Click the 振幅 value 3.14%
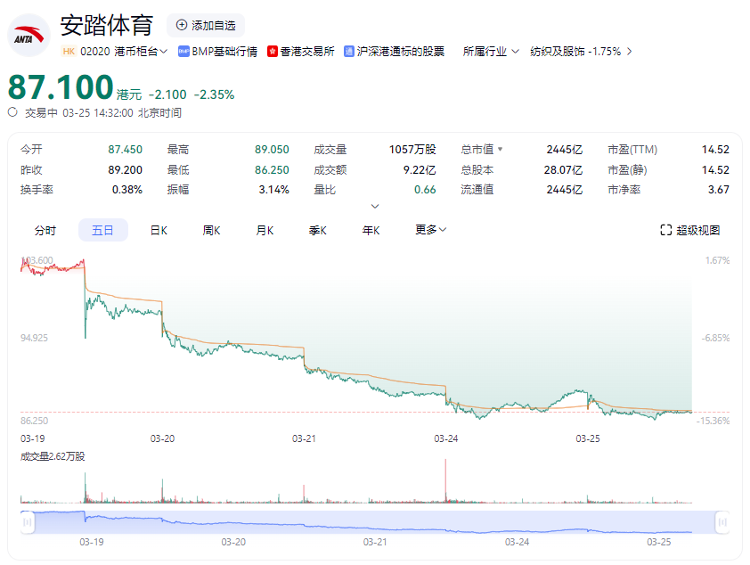750x565 pixels. (274, 189)
